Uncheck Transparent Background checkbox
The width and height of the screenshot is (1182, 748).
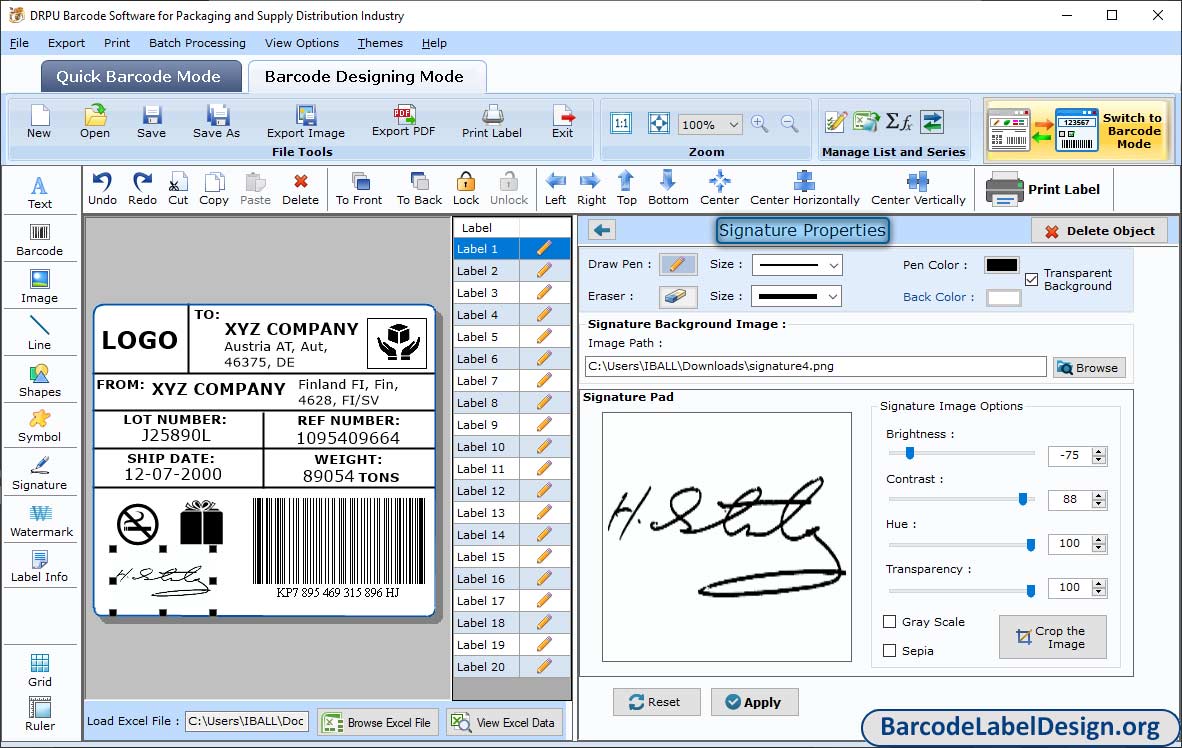1031,279
